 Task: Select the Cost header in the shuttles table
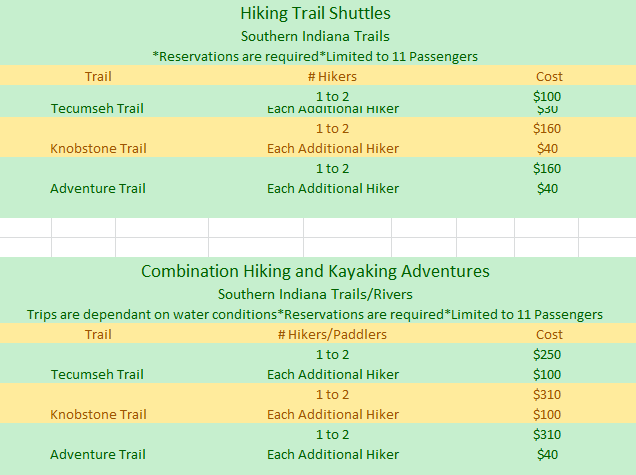click(x=549, y=76)
